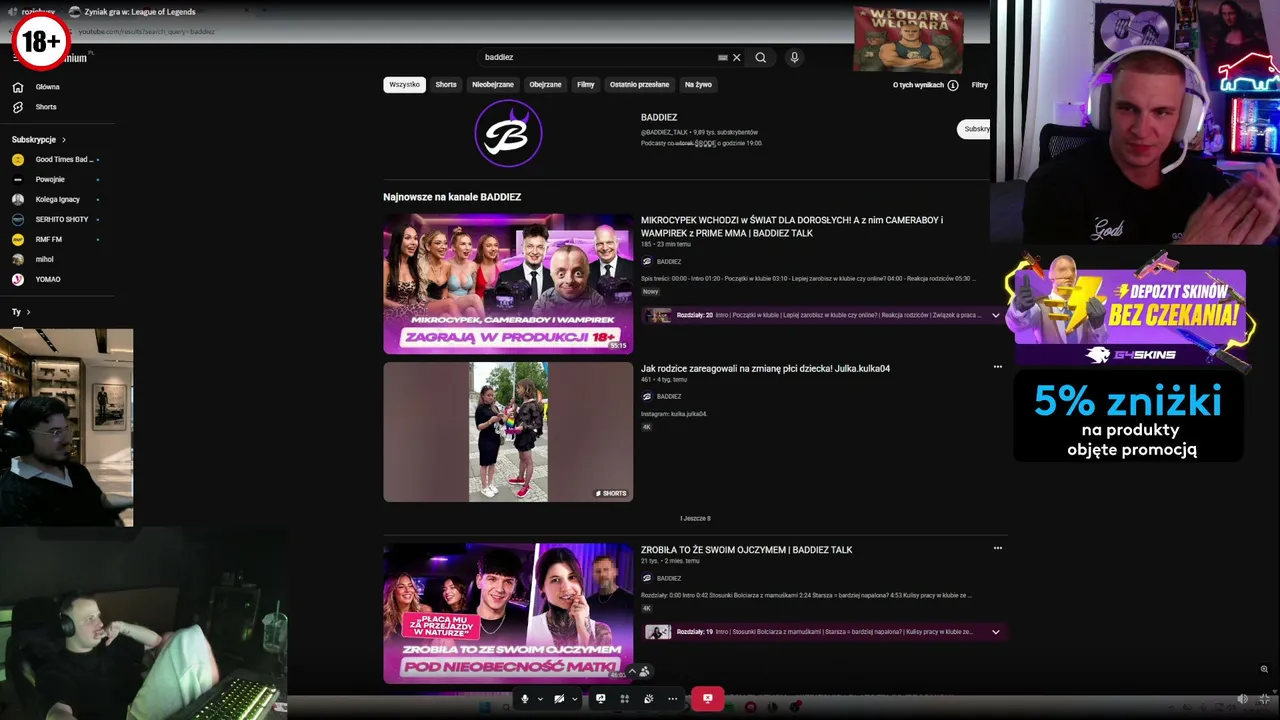Open the YOMAO channel avatar
This screenshot has height=720, width=1280.
tap(17, 279)
